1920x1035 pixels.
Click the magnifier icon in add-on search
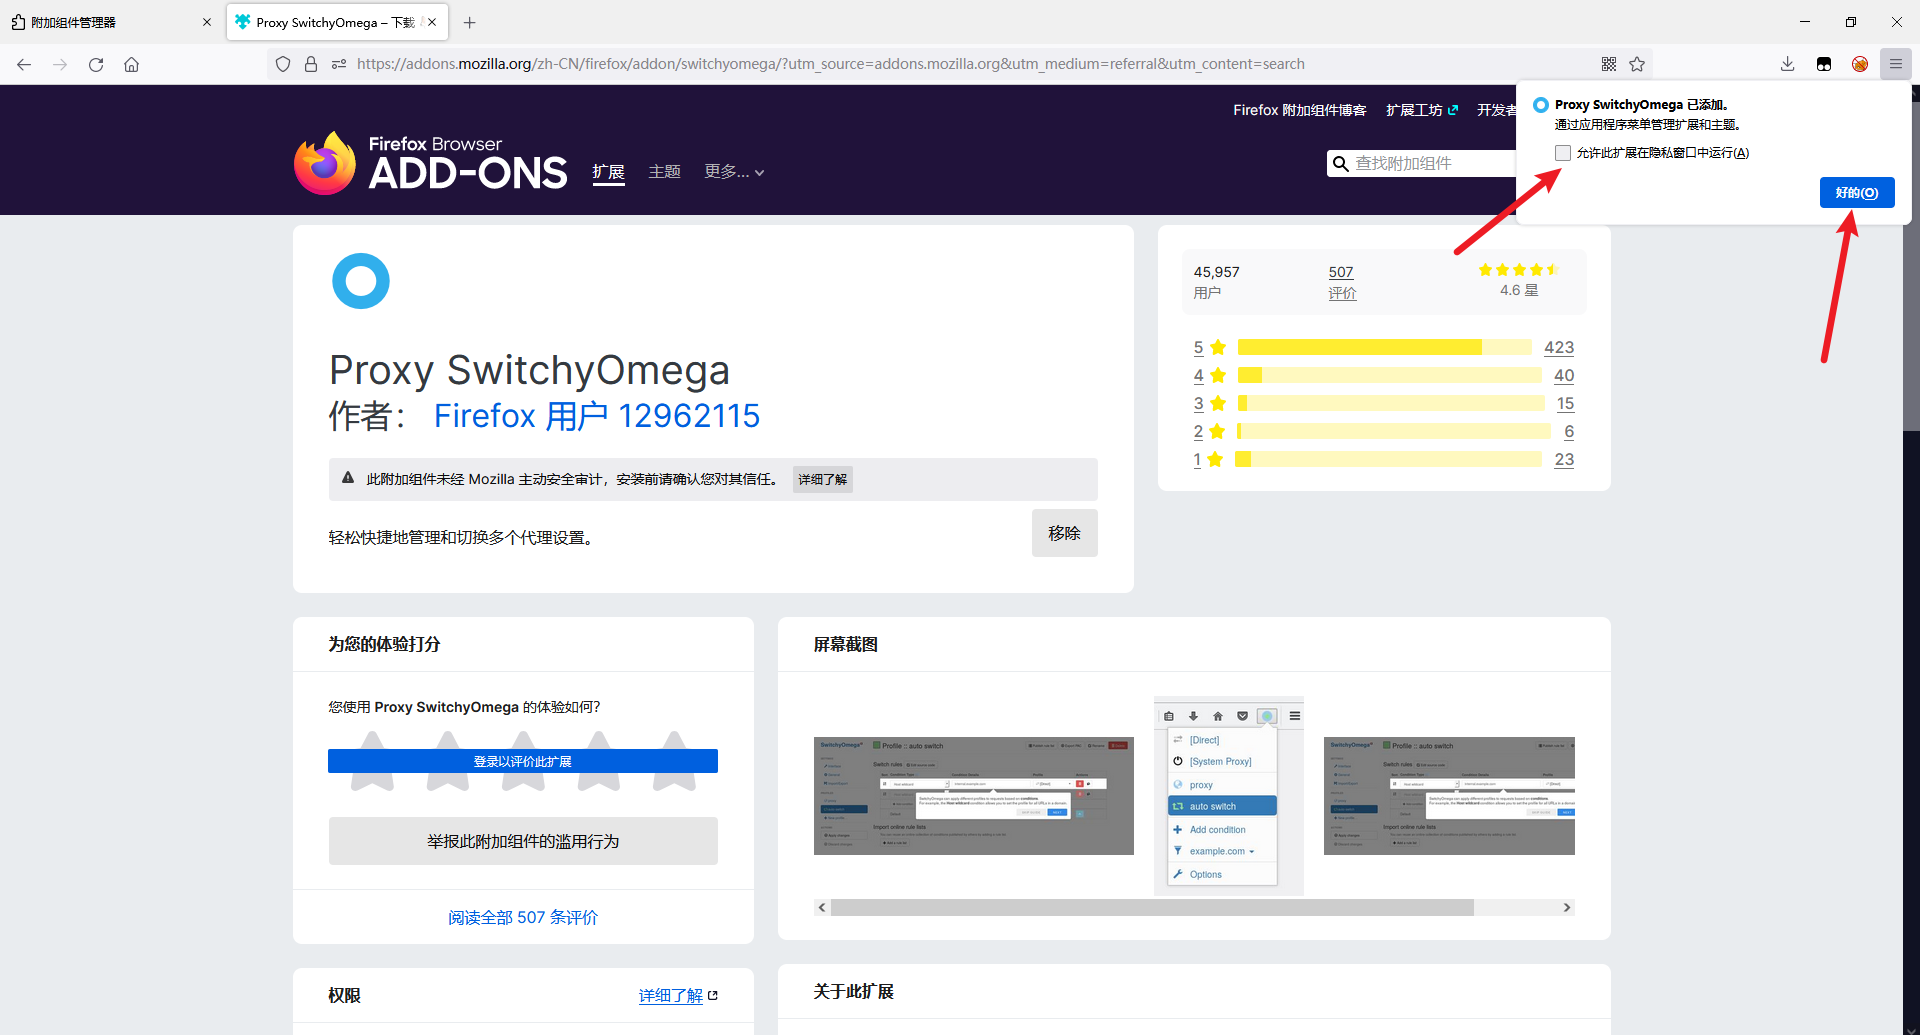click(x=1340, y=164)
